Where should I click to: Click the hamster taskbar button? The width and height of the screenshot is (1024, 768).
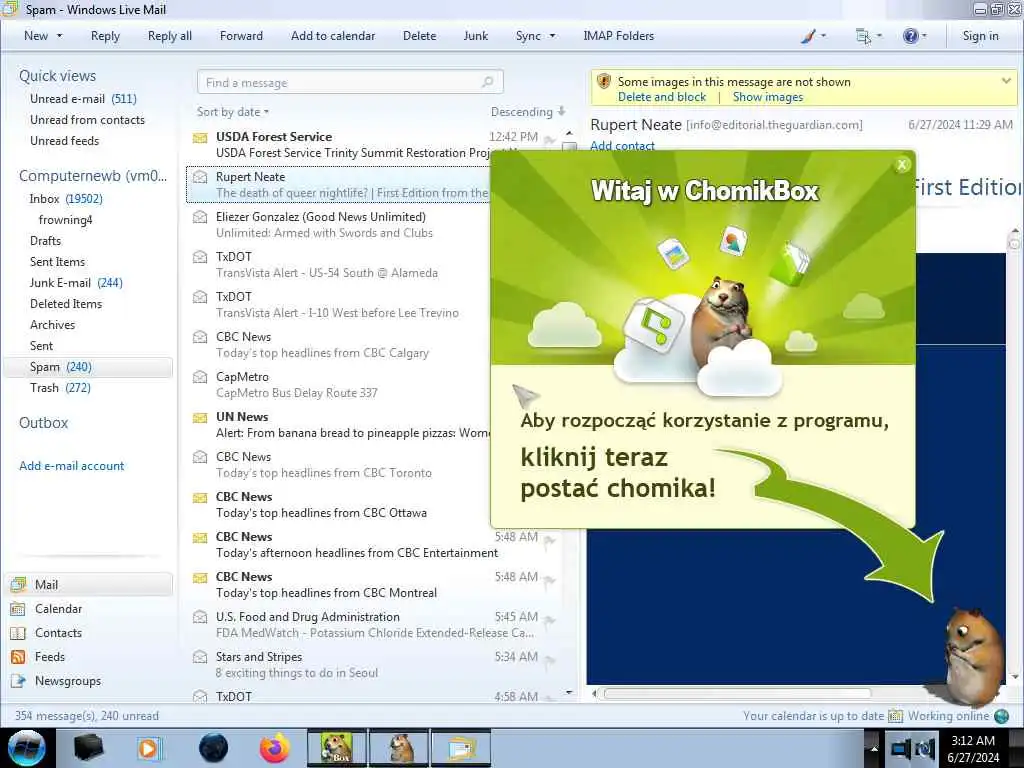click(x=399, y=748)
